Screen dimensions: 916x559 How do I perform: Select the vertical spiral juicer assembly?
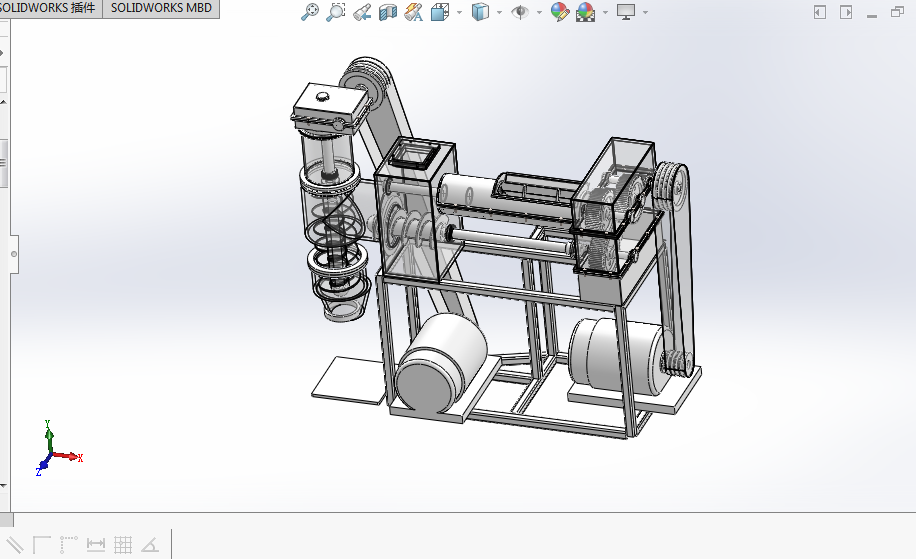pyautogui.click(x=334, y=204)
